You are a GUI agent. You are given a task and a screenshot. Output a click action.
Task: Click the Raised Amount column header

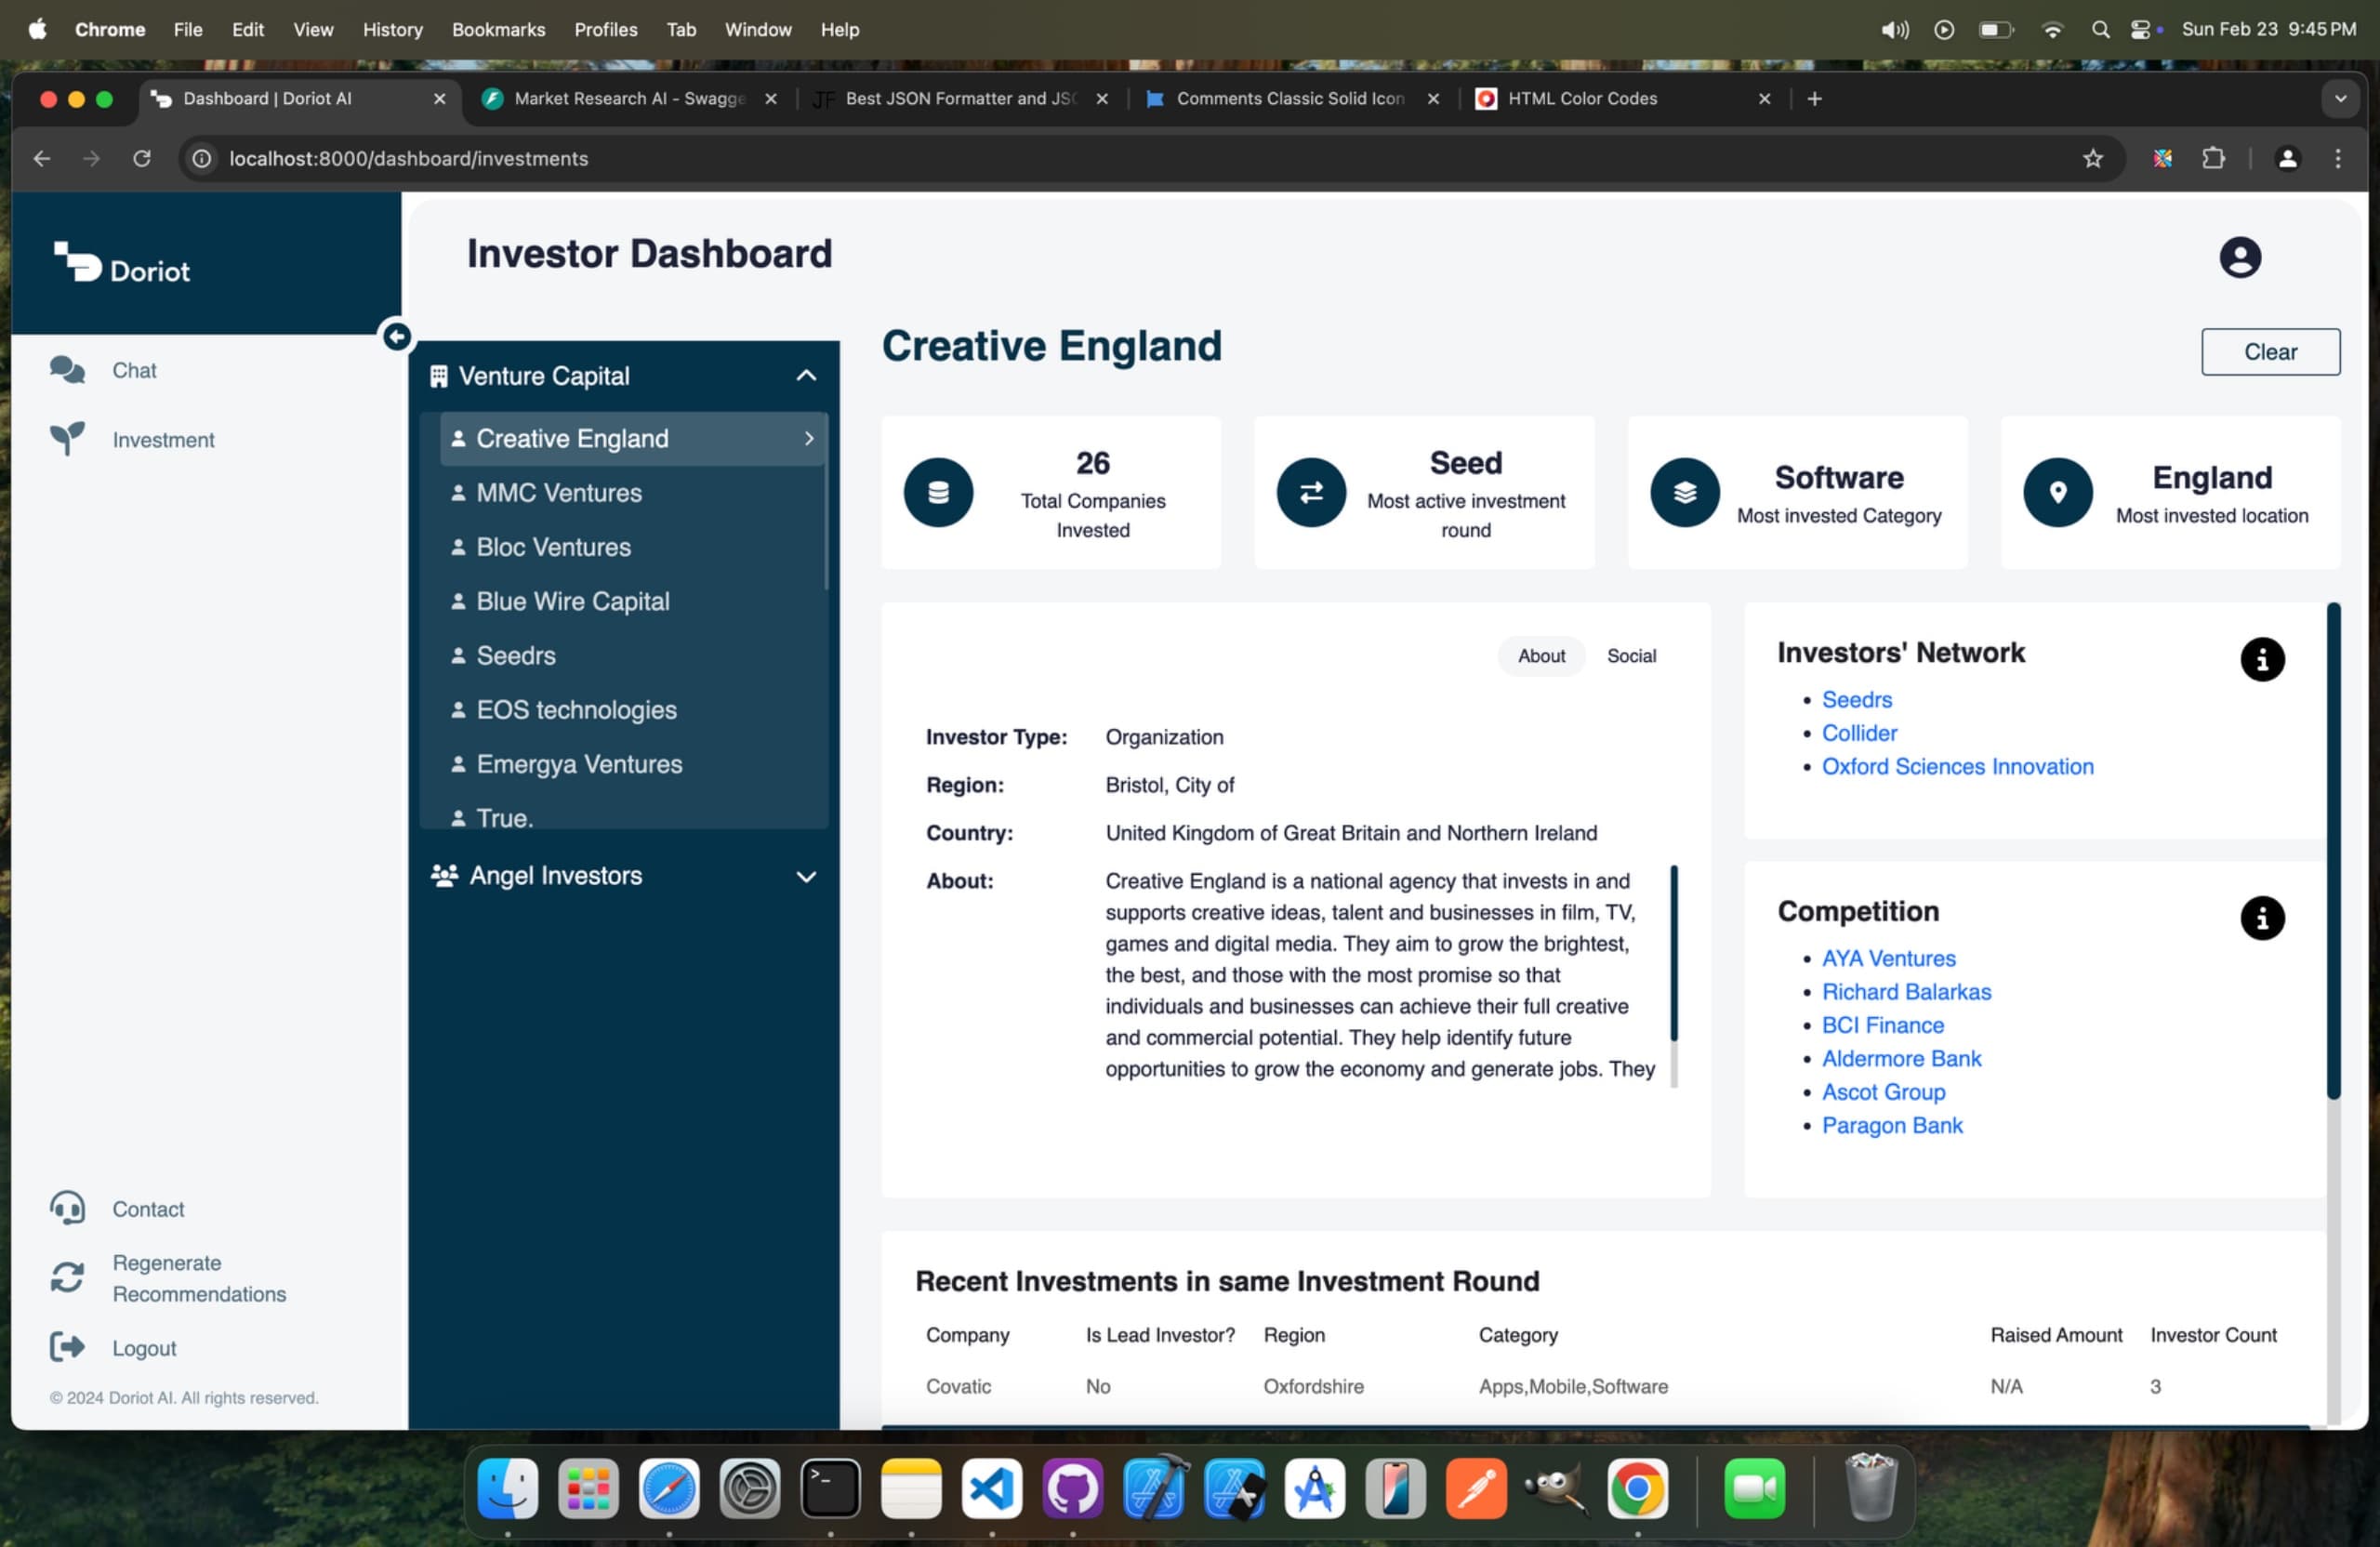pyautogui.click(x=2055, y=1334)
